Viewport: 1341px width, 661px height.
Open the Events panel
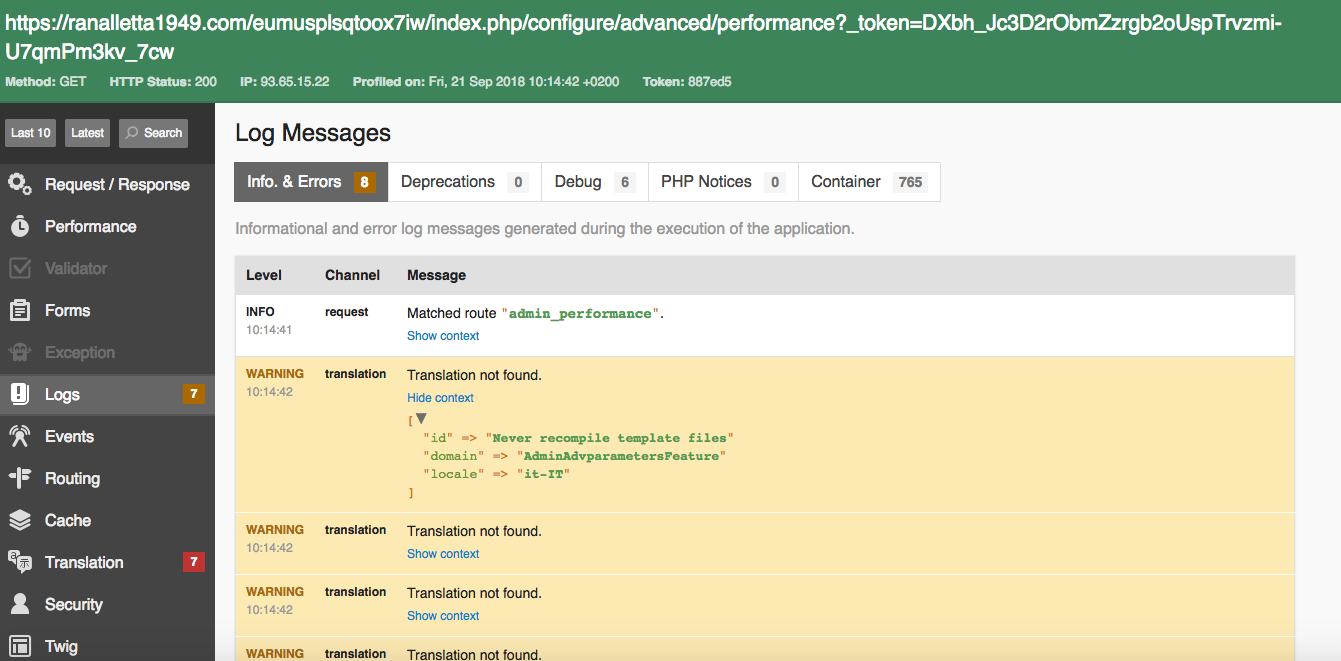point(67,436)
